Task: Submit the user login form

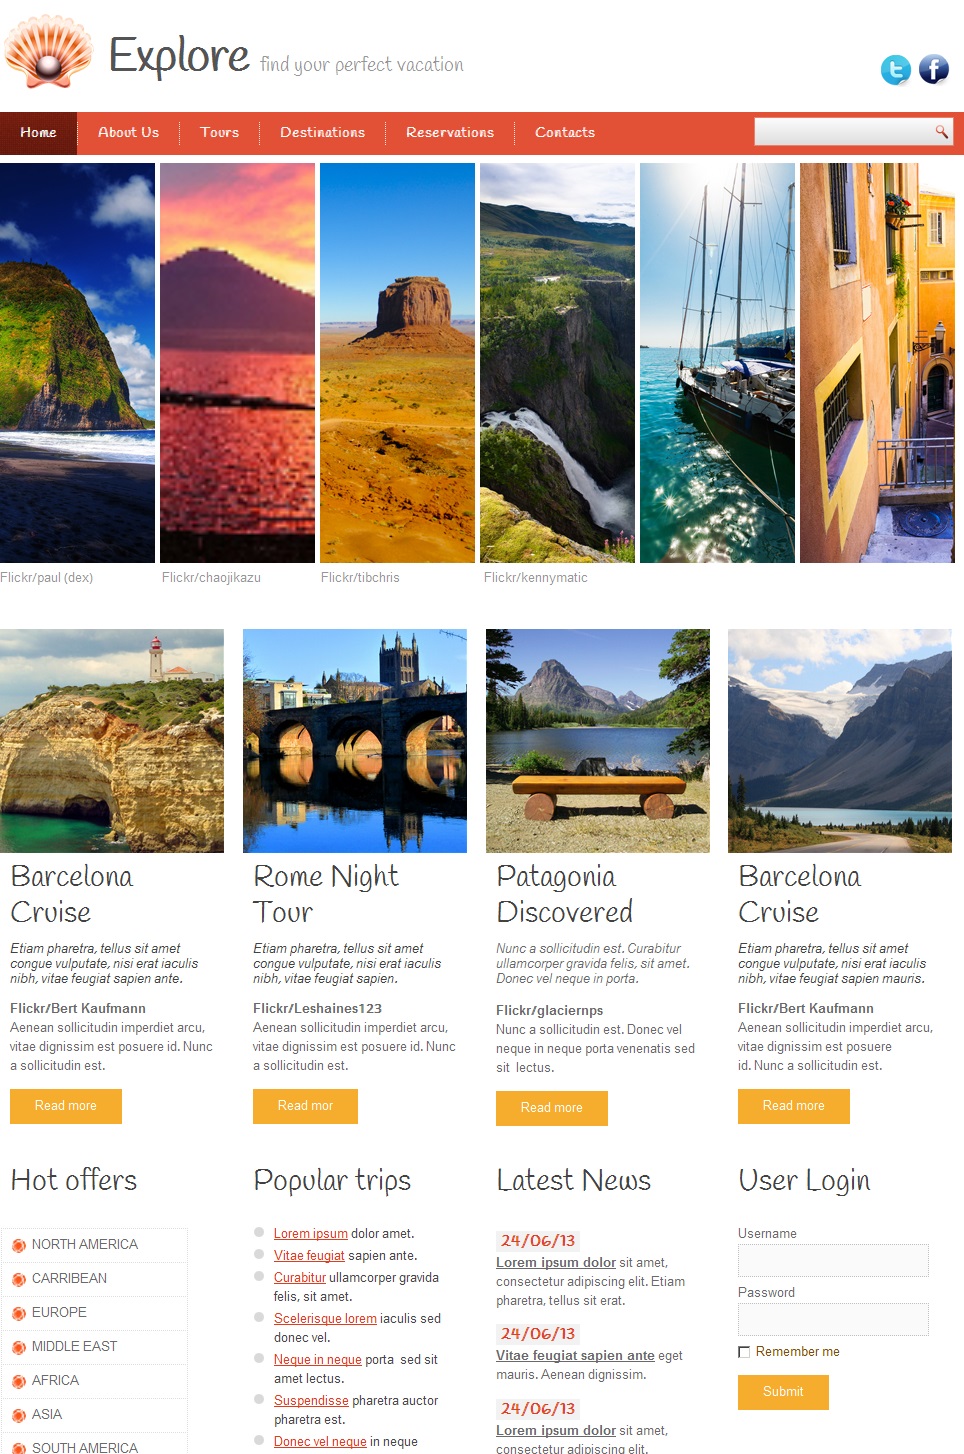Action: pyautogui.click(x=783, y=1392)
